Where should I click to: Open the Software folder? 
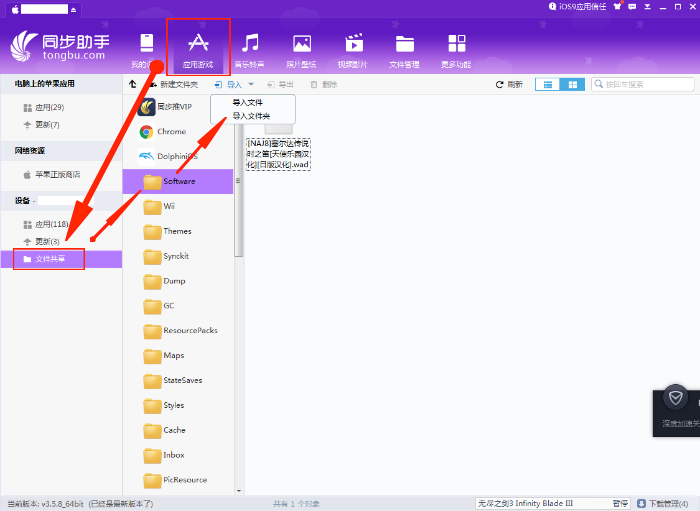[x=178, y=181]
